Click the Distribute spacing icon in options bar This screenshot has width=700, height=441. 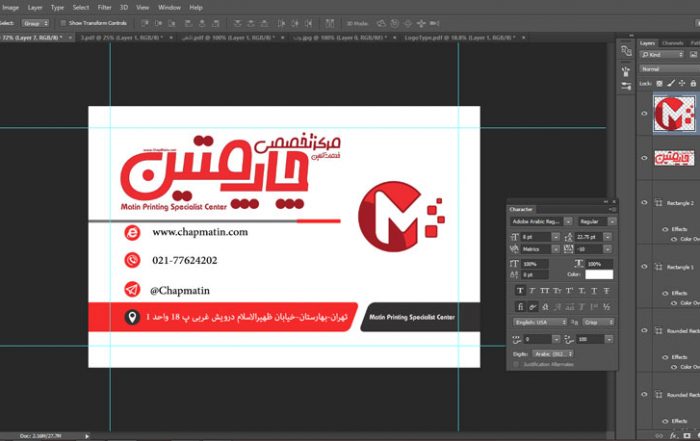(329, 23)
